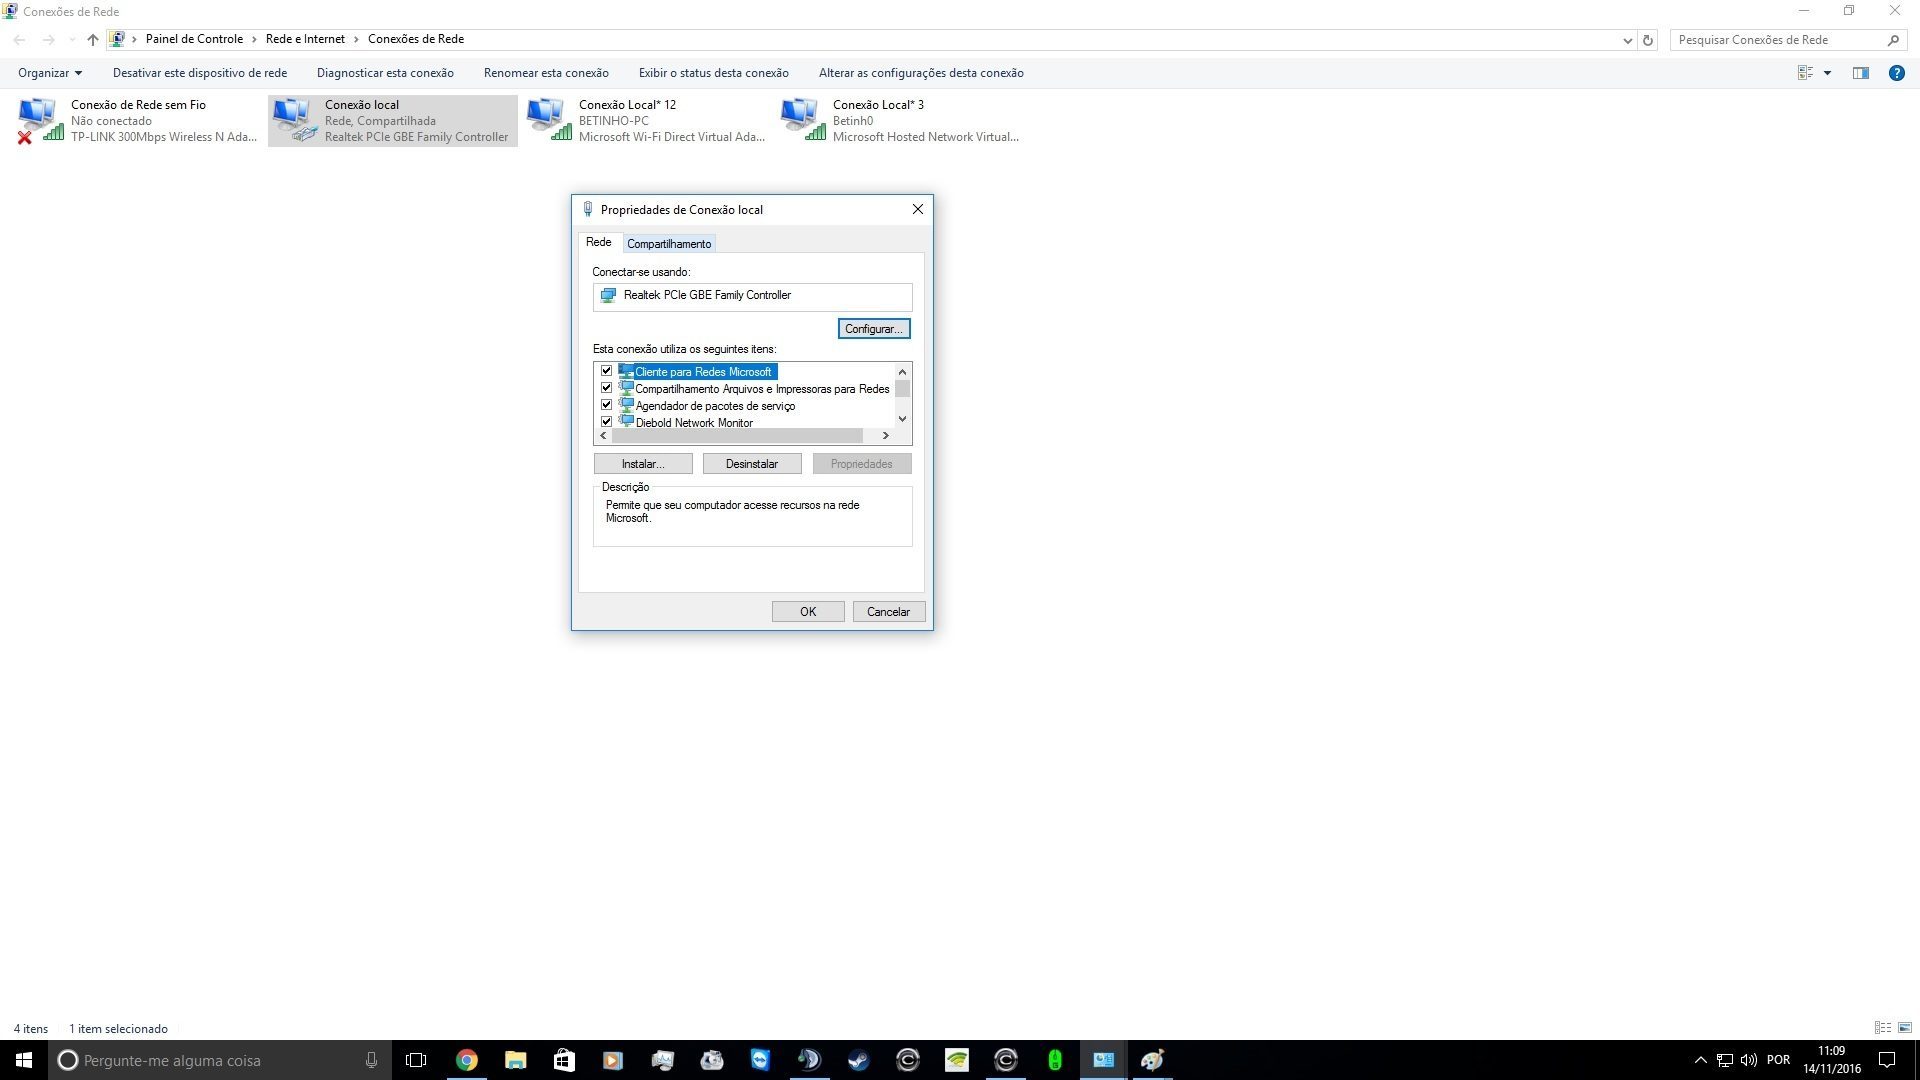Click Painel de Controle in breadcrumb
The image size is (1920, 1080).
tap(194, 39)
